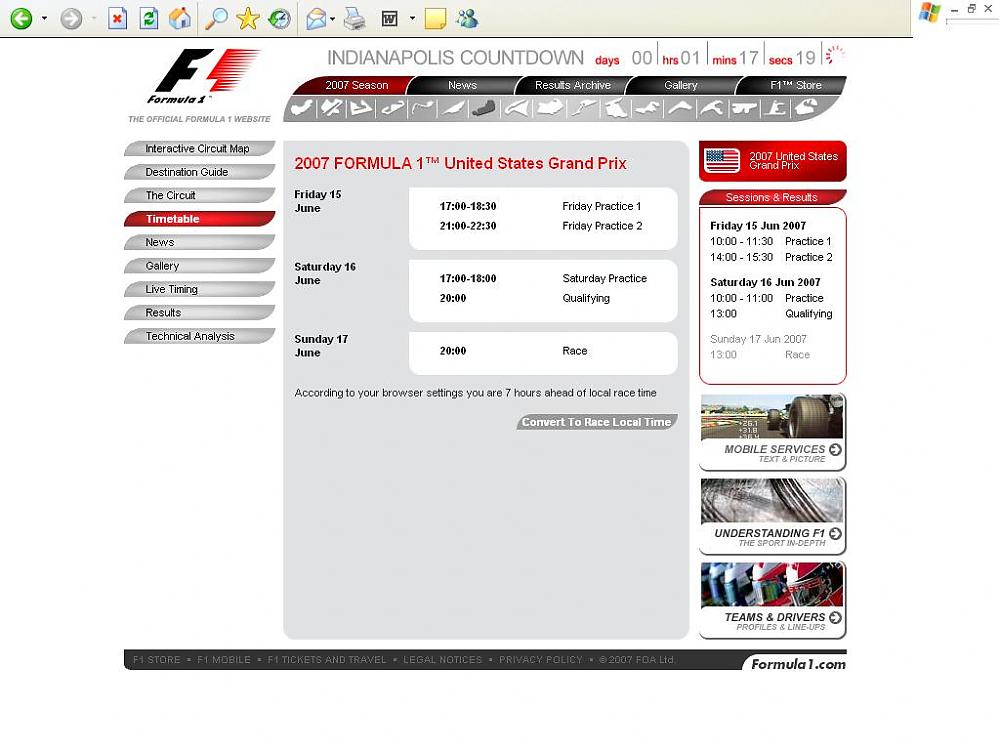Select the Japan circuit icon
Screen dimensions: 1000x750
[x=743, y=108]
